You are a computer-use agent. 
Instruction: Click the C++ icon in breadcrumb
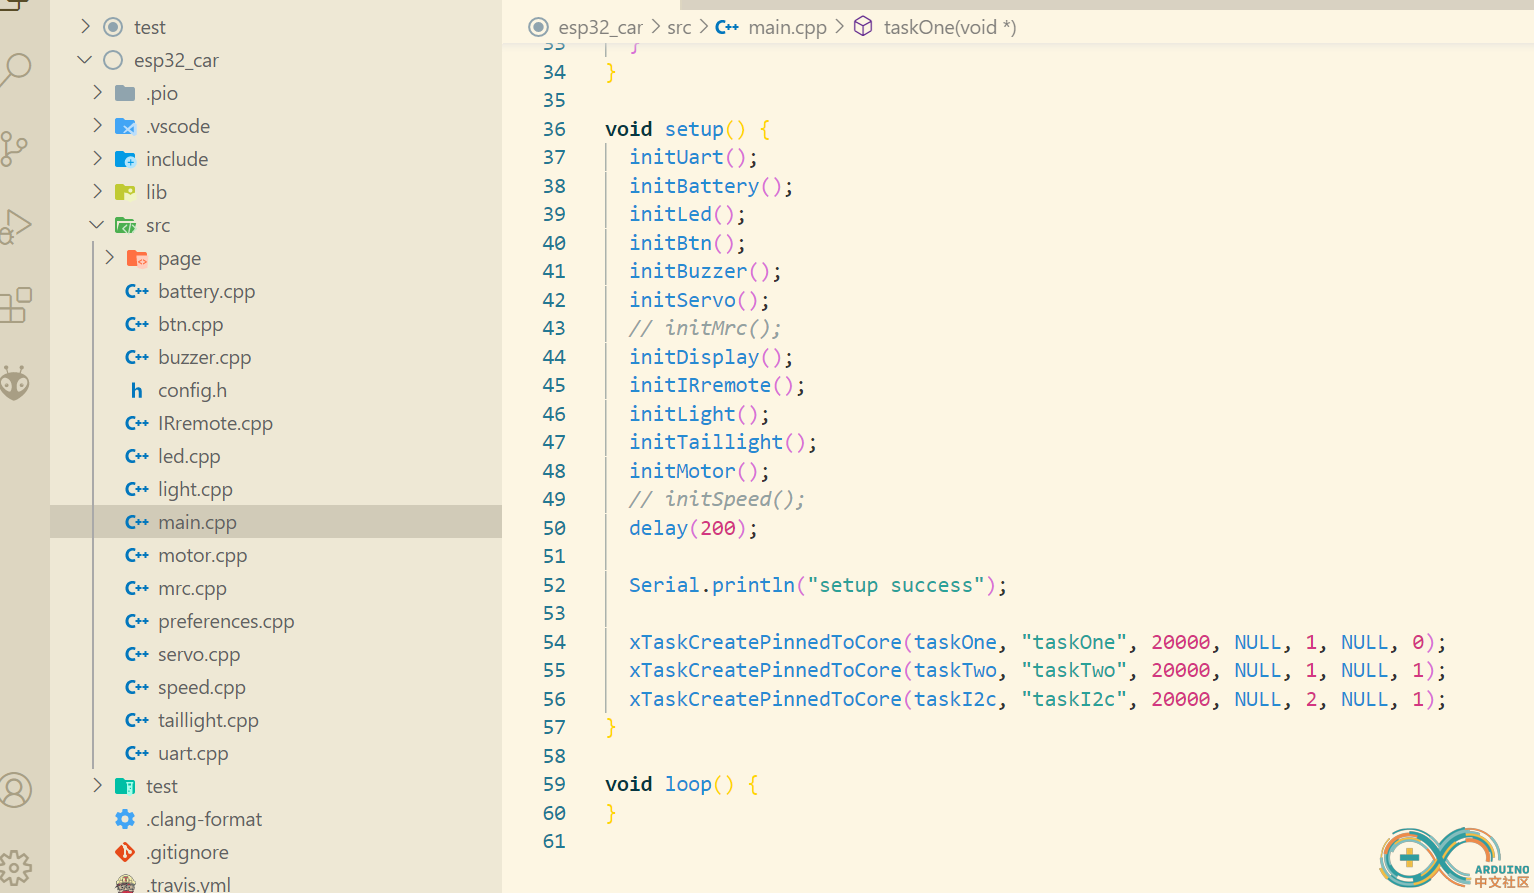(727, 27)
